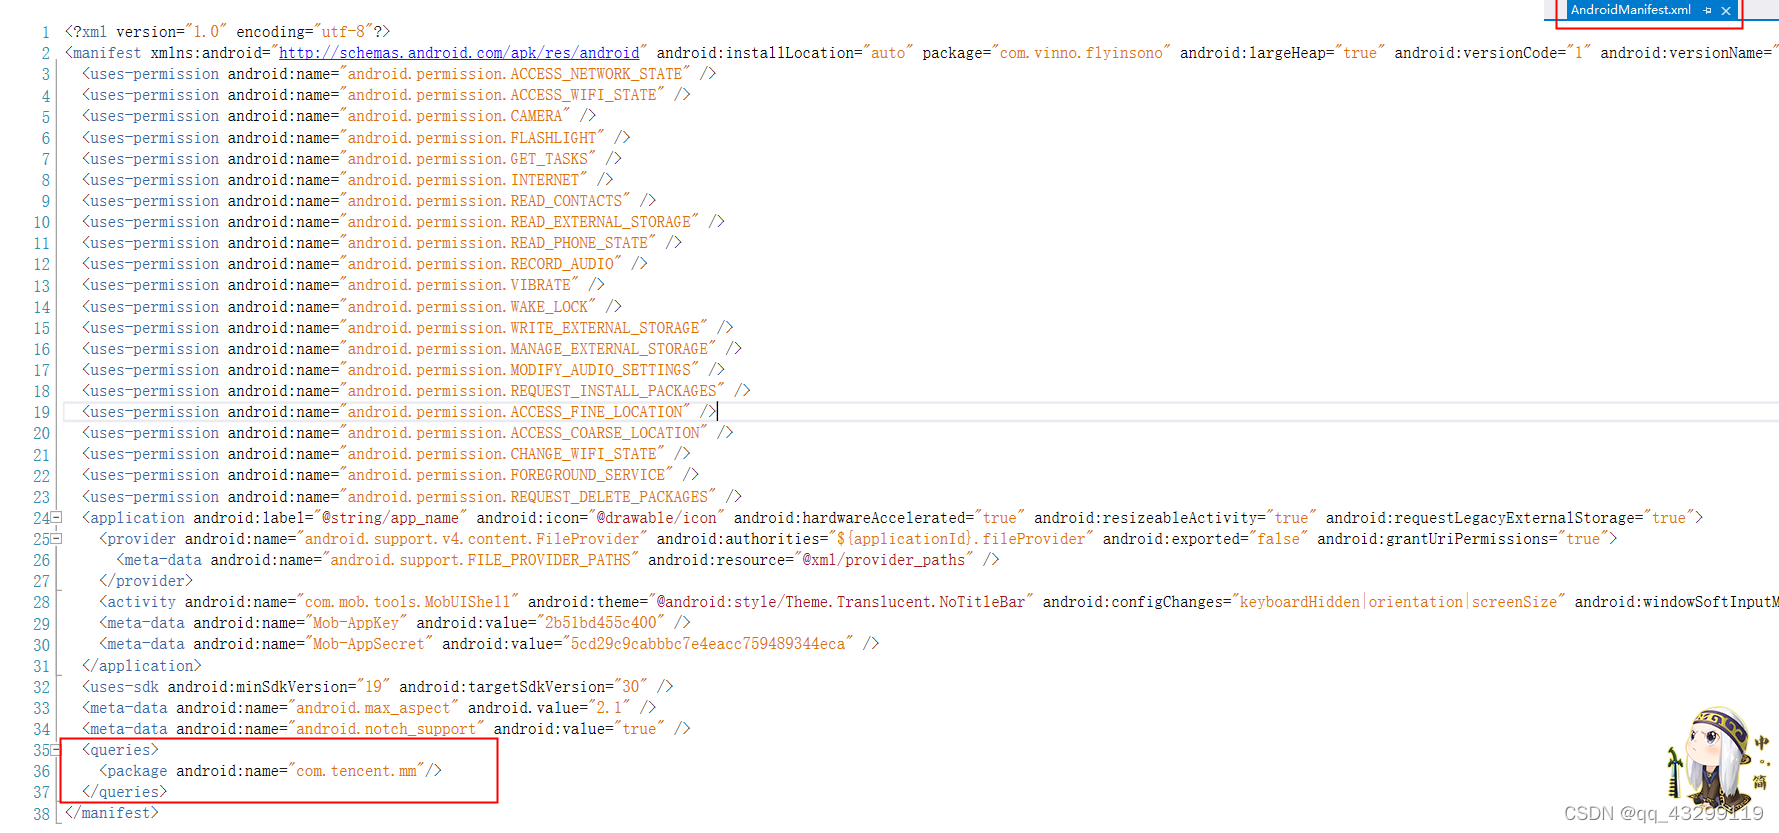Click the VIBRATE permission value
The width and height of the screenshot is (1779, 833).
click(459, 284)
